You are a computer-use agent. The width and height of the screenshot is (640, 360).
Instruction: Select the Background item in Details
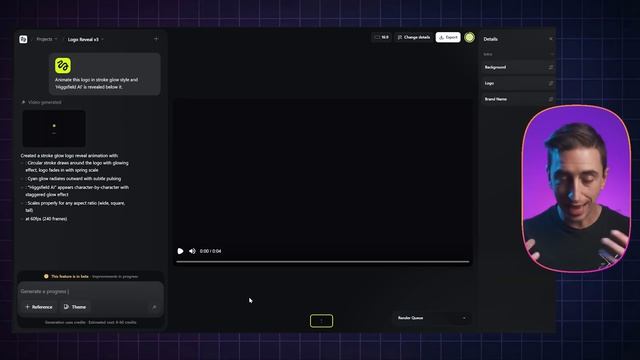(517, 67)
